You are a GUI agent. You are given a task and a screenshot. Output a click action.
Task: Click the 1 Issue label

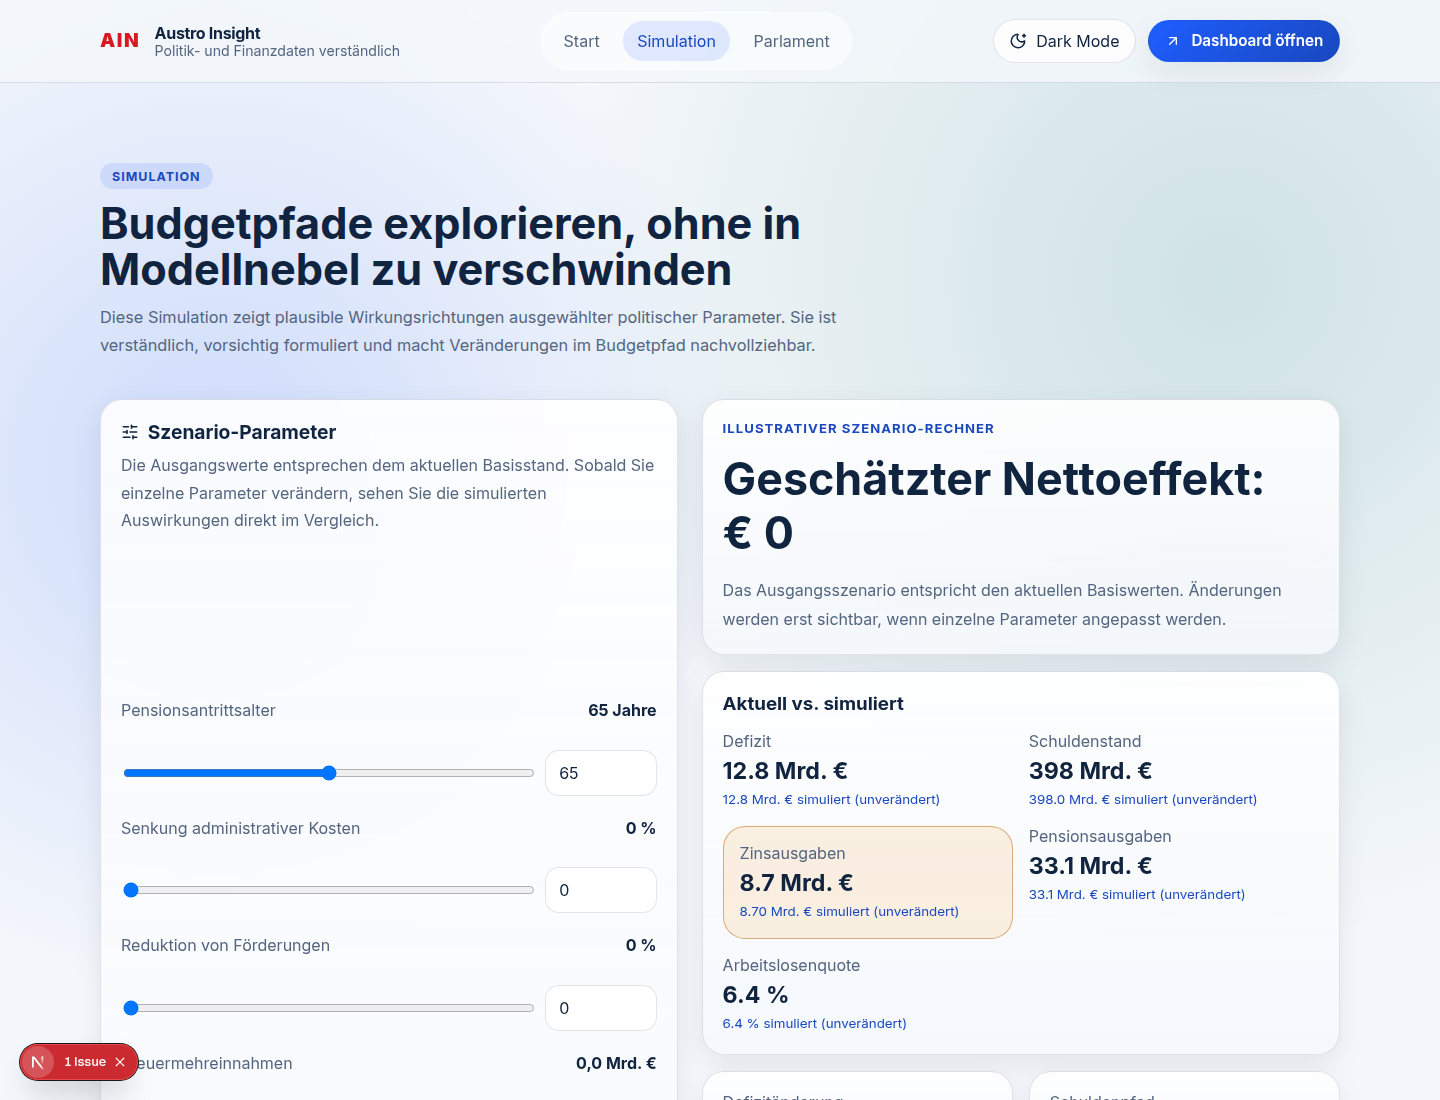[85, 1062]
